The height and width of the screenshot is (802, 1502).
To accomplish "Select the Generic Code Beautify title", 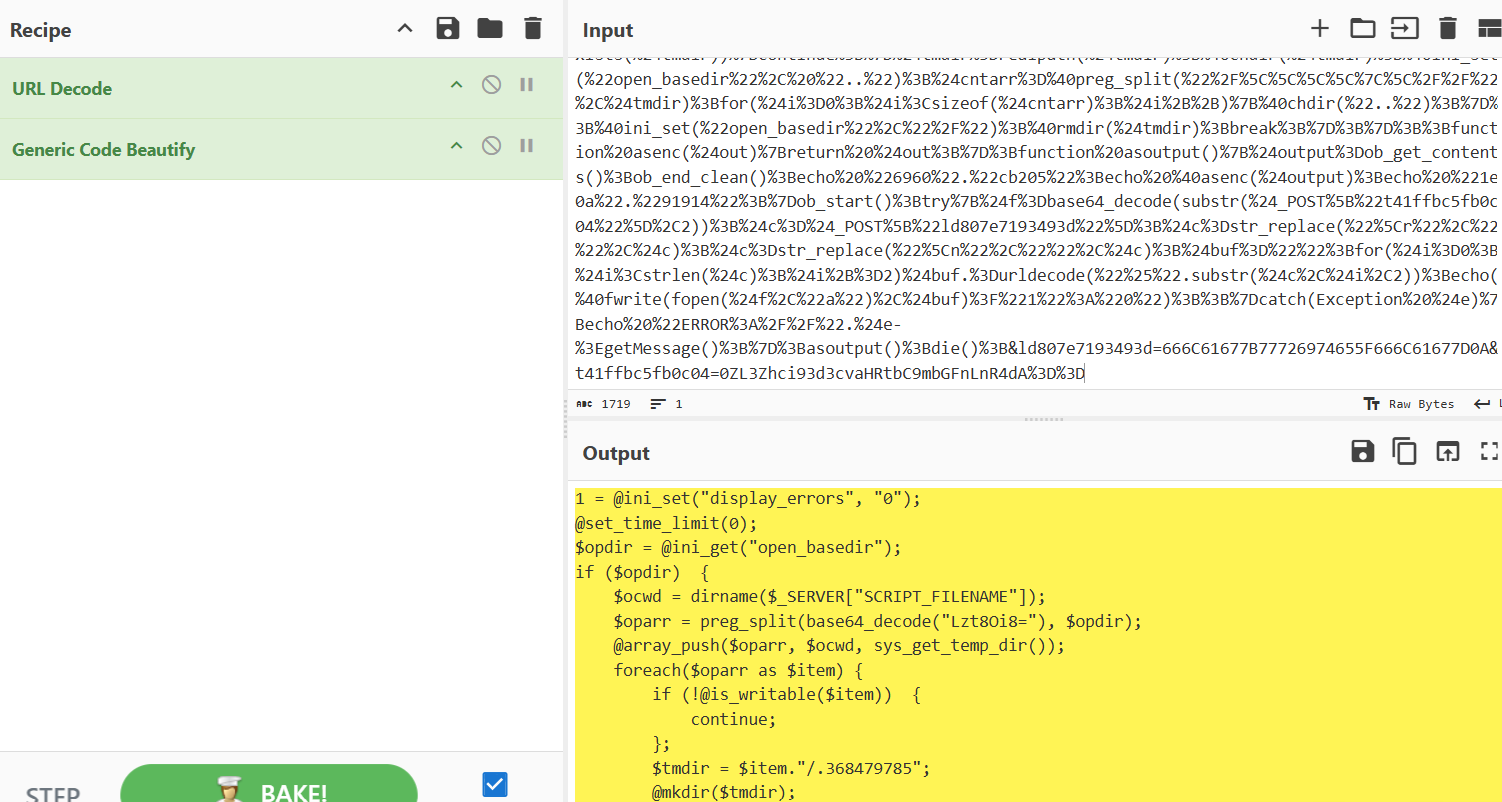I will (104, 150).
